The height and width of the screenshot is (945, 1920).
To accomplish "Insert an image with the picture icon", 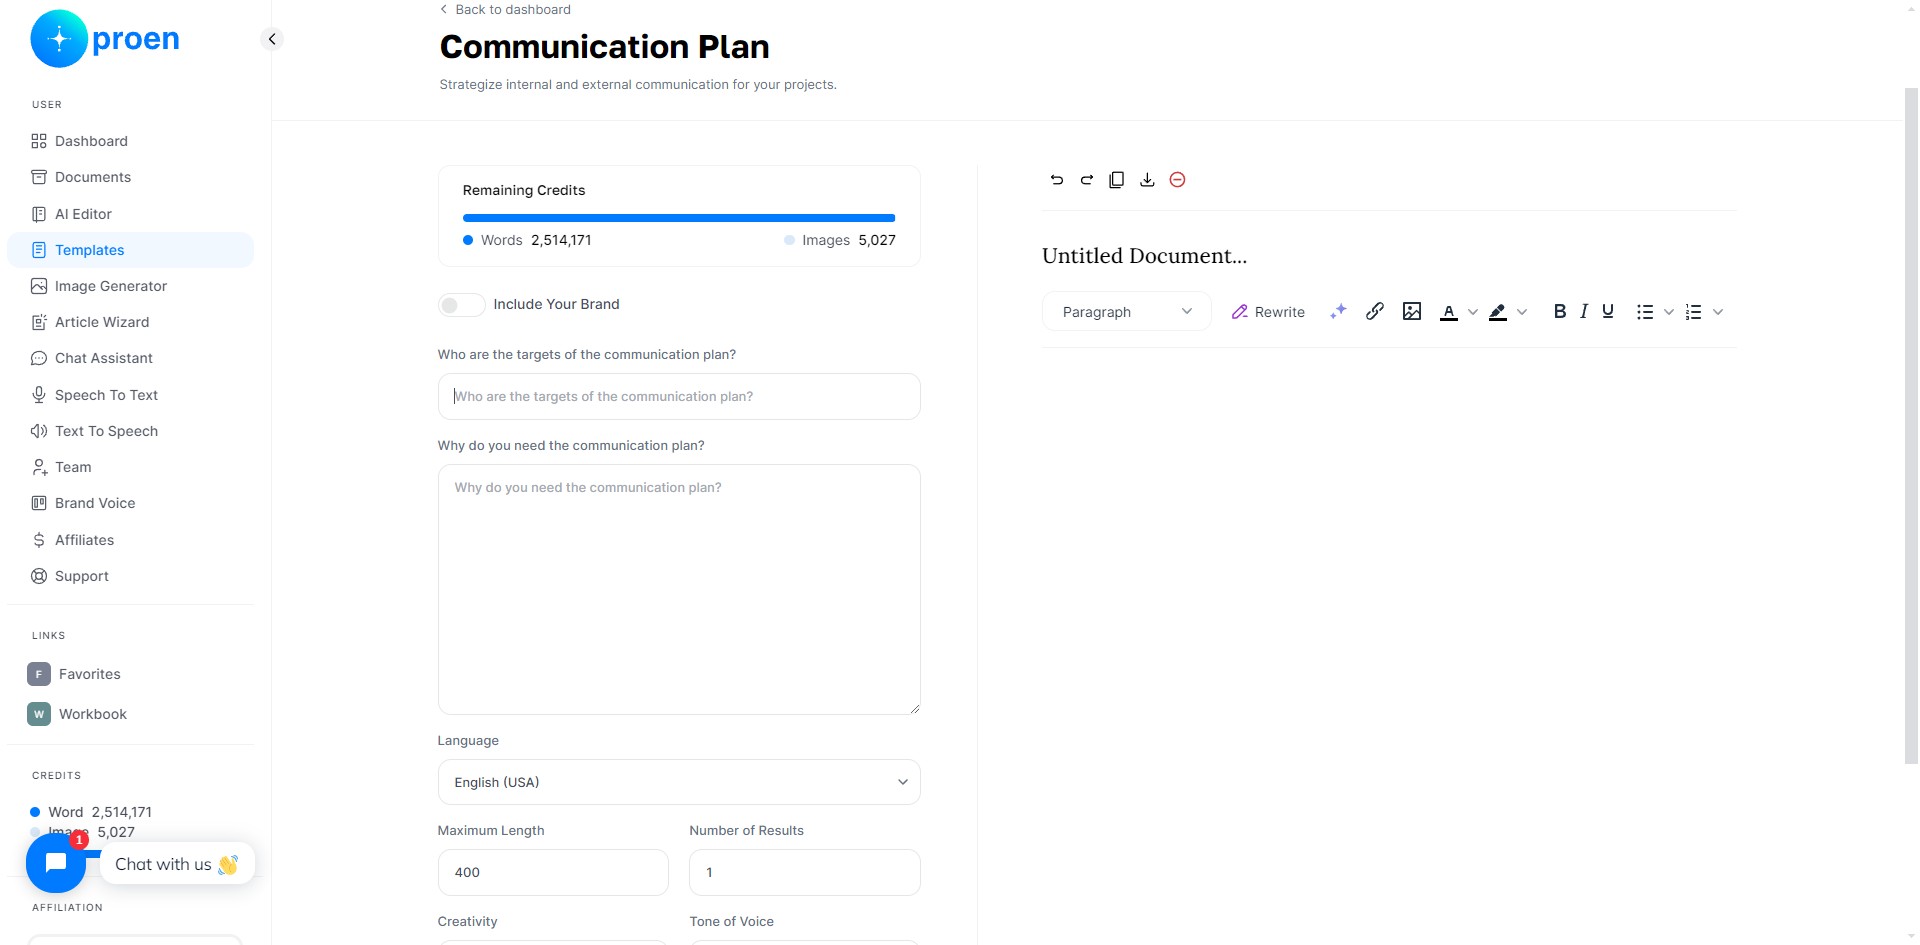I will (1412, 312).
